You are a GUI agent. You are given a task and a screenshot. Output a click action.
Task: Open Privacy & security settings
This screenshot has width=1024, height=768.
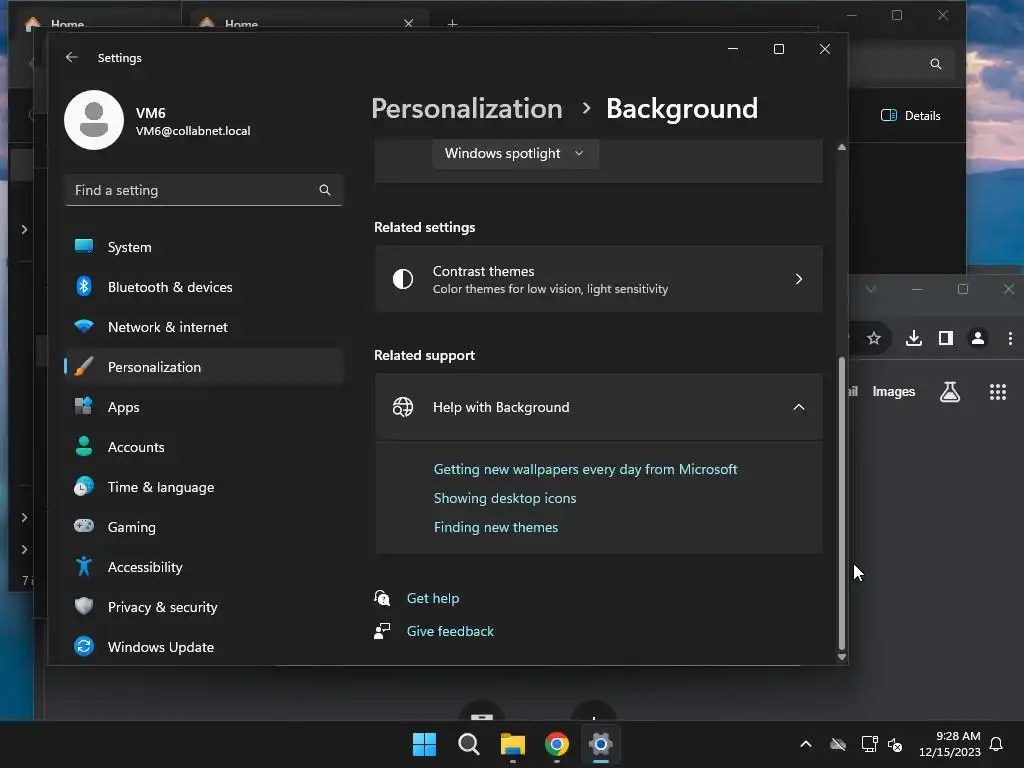[x=204, y=607]
